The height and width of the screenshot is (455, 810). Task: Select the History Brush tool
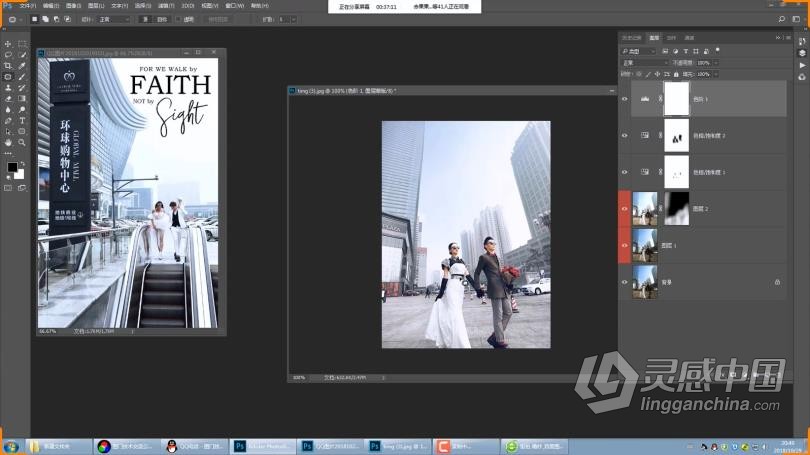[22, 88]
